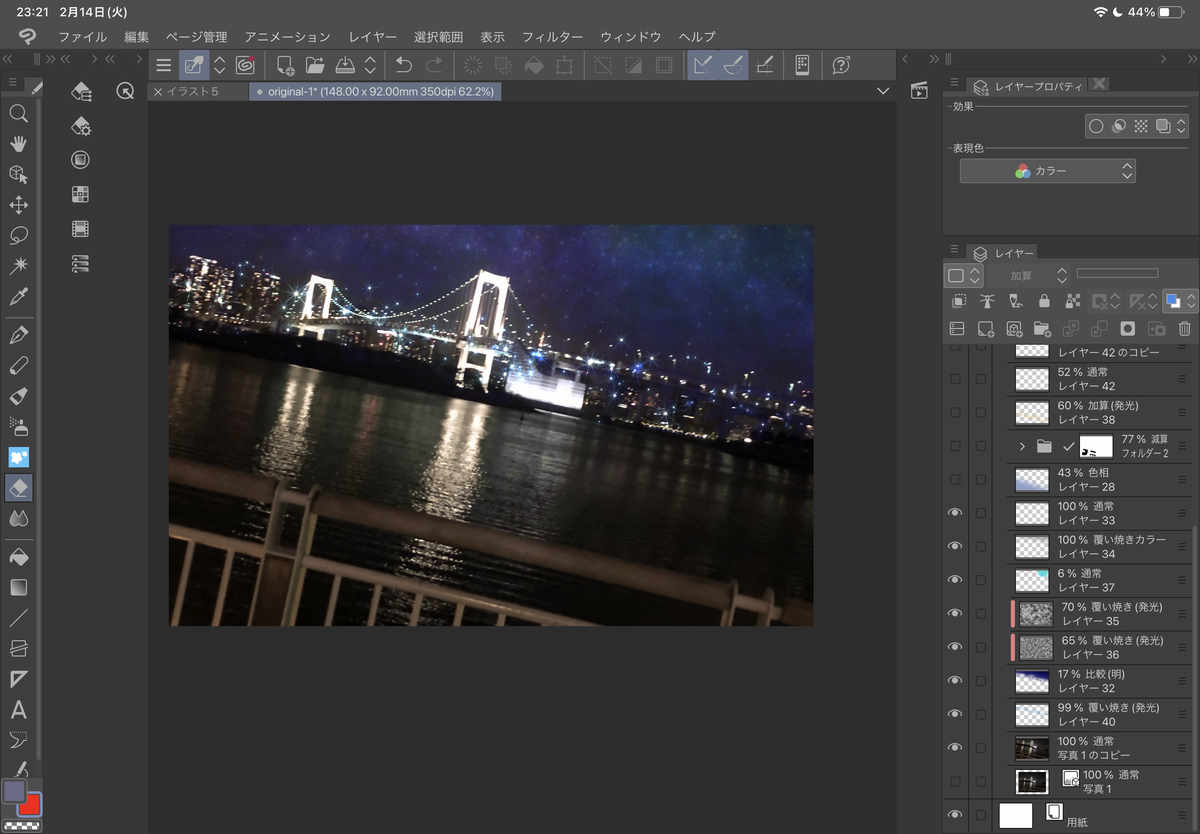
Task: Click the Create layer mask icon
Action: (x=1128, y=328)
